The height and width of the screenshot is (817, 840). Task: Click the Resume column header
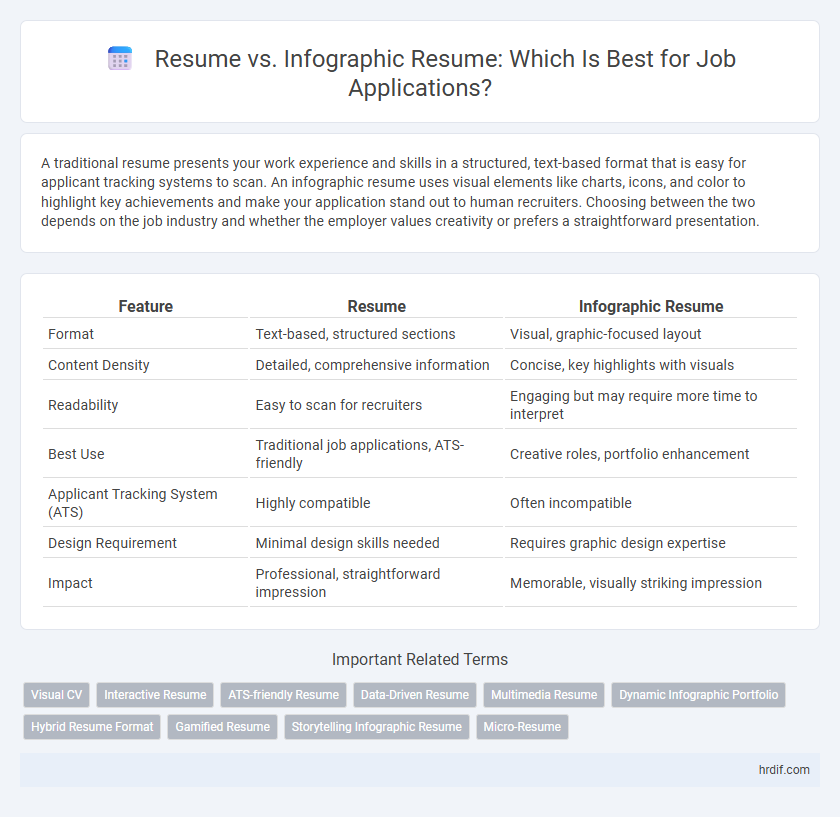377,306
